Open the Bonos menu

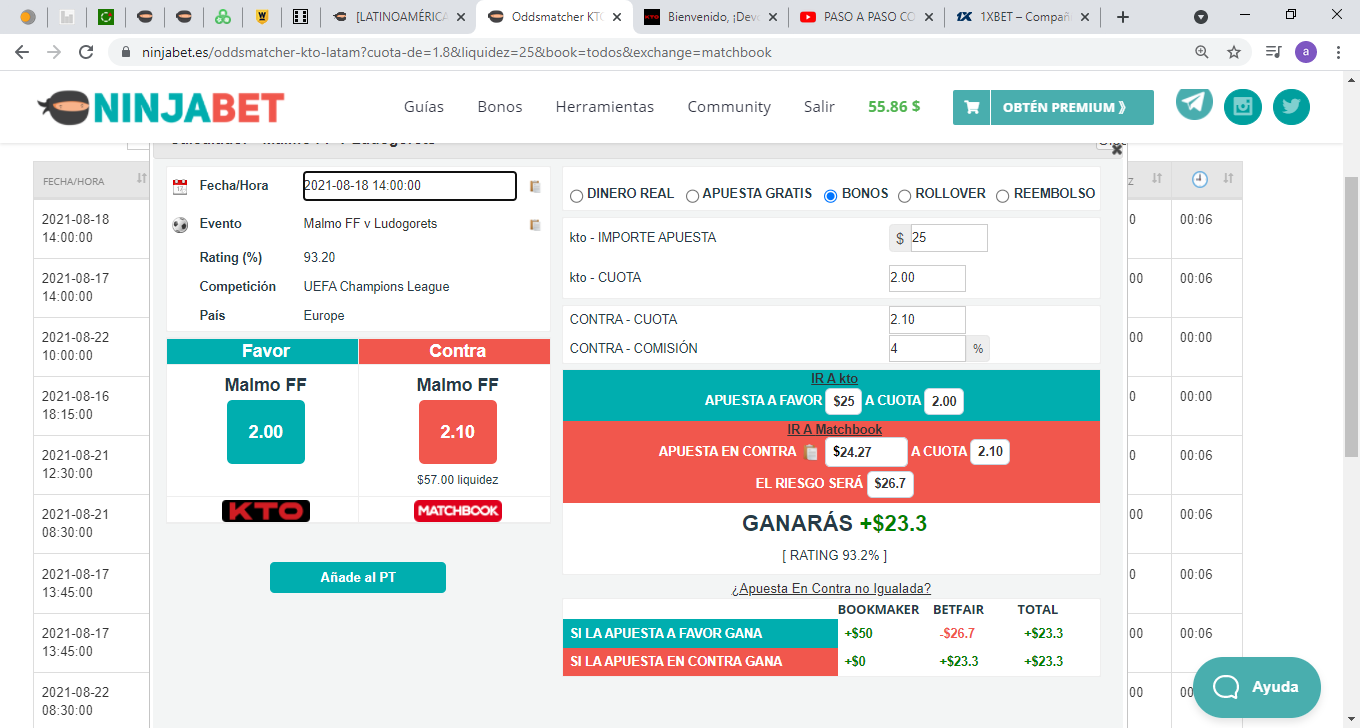[500, 107]
